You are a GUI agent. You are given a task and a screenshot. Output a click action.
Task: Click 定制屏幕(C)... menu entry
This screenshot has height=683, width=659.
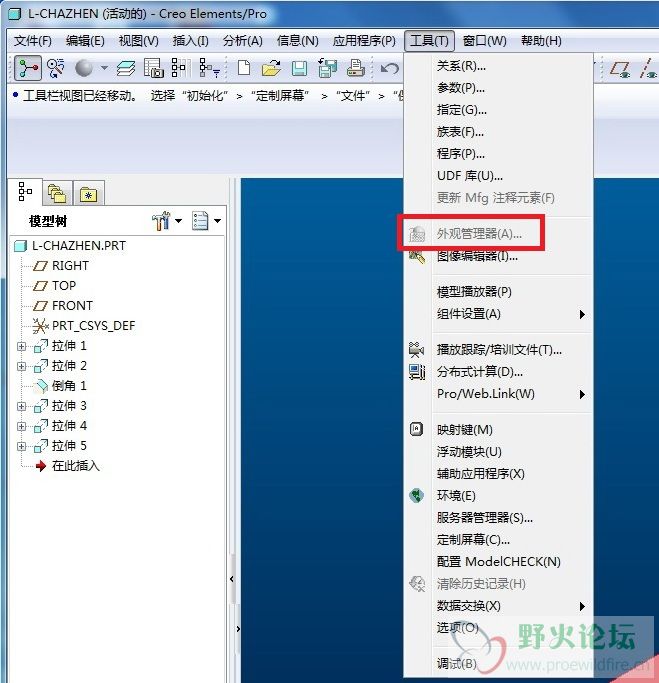(498, 540)
